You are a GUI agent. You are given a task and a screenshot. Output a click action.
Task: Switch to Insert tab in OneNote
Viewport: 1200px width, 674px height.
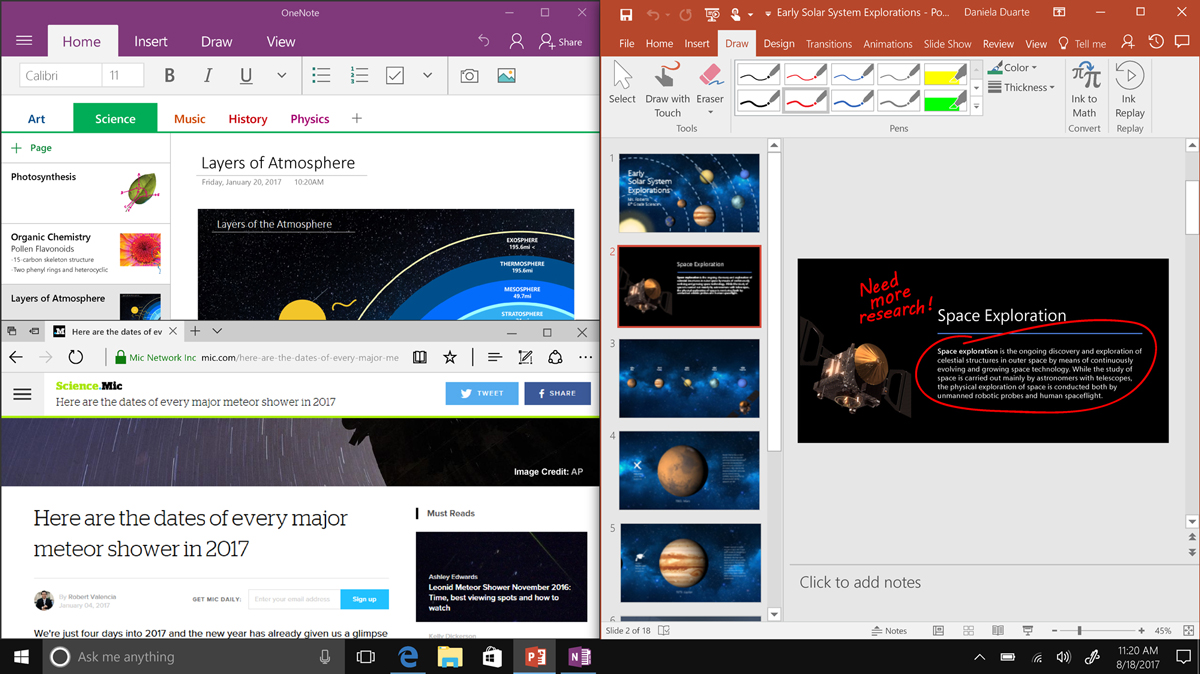click(x=151, y=42)
